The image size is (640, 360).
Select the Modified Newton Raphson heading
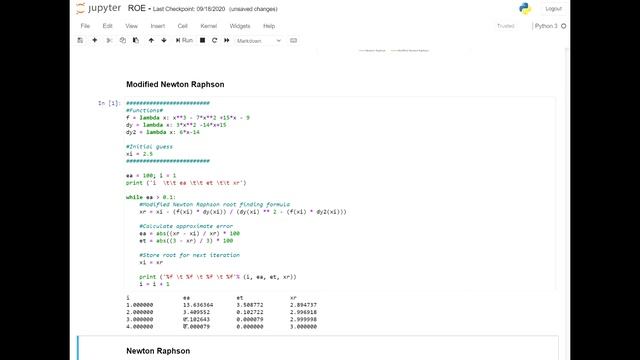click(175, 84)
